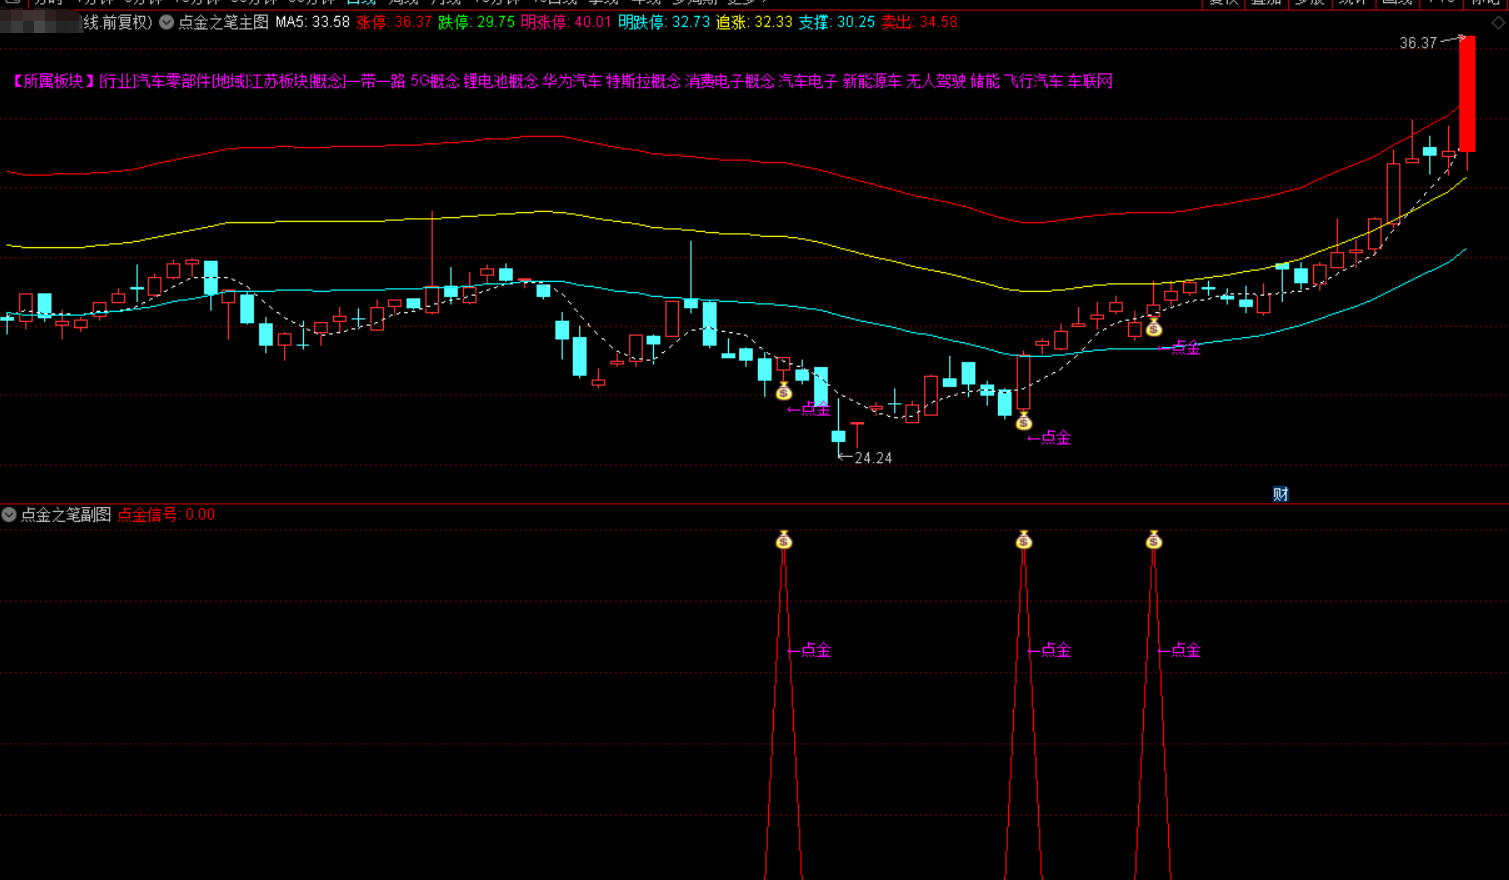Open the 储能 concept

[x=985, y=81]
